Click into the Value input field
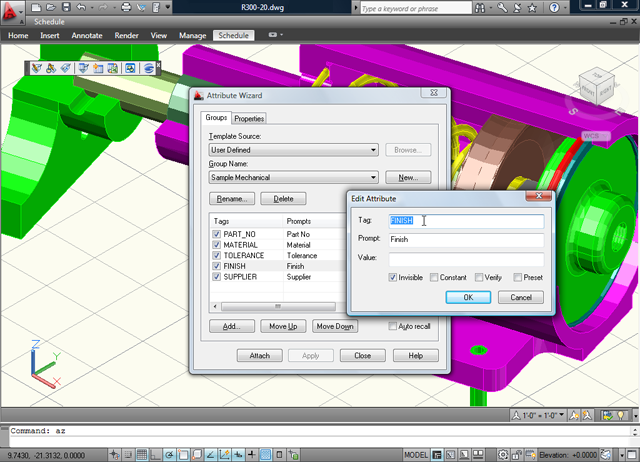Image resolution: width=640 pixels, height=462 pixels. (x=466, y=258)
